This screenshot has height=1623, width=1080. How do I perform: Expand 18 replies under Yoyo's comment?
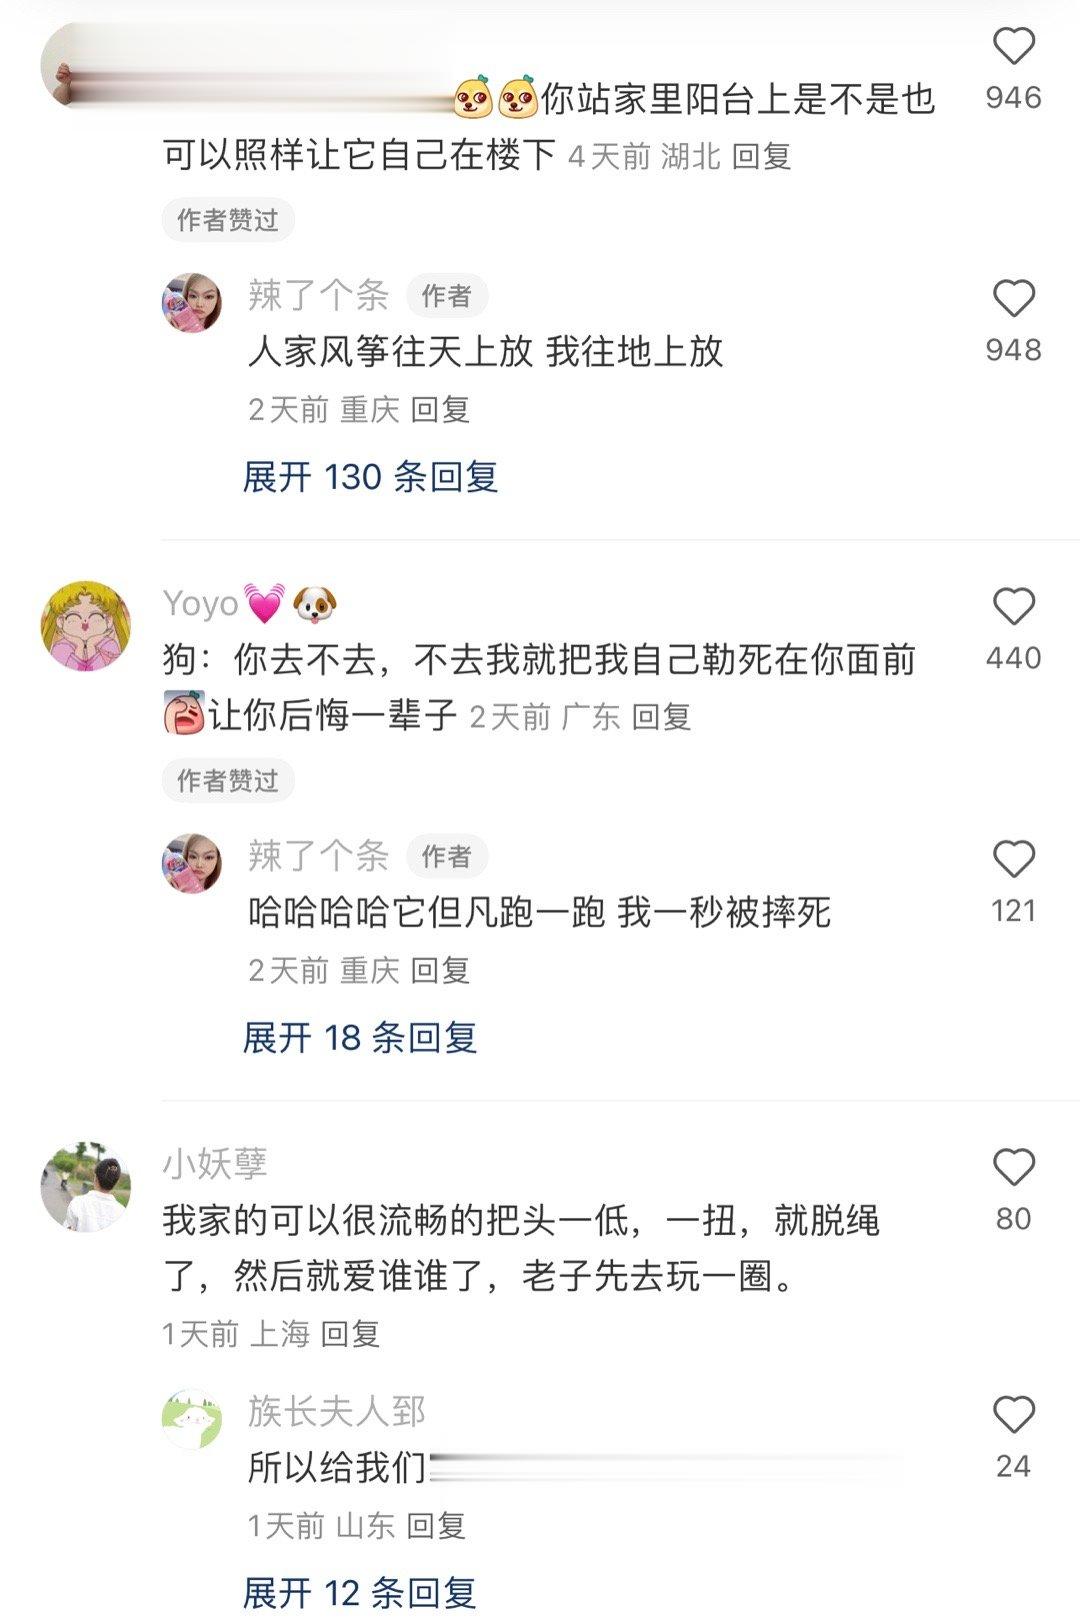(x=360, y=1038)
